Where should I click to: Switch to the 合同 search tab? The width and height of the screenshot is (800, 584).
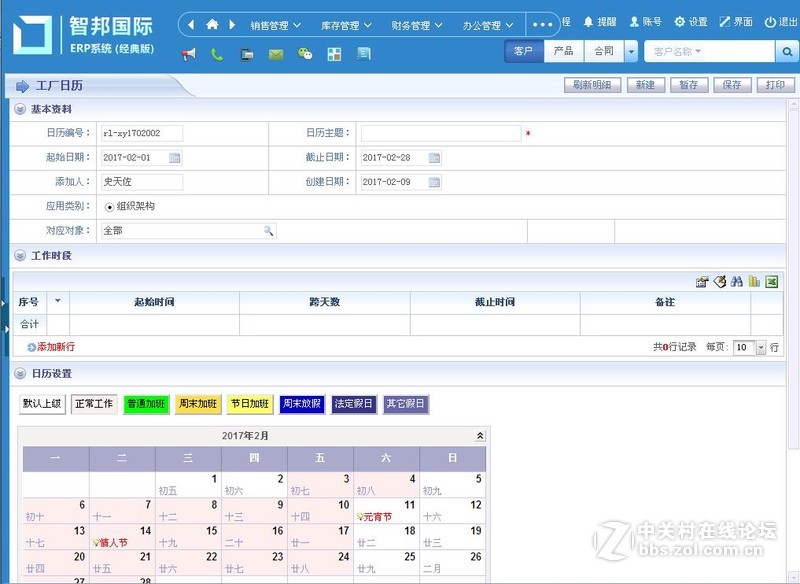(x=604, y=52)
